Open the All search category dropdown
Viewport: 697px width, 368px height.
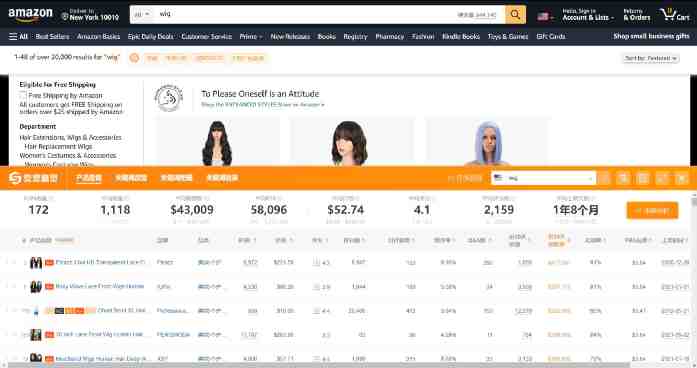pos(142,15)
